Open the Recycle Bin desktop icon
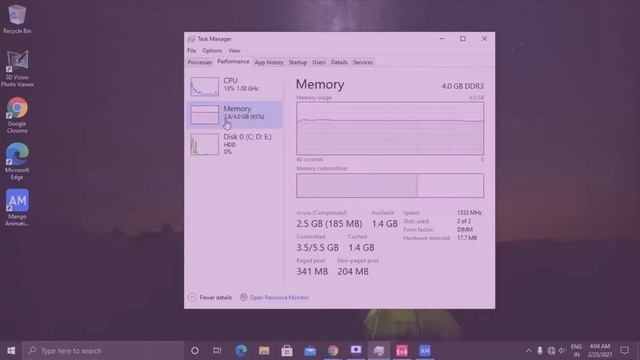The height and width of the screenshot is (360, 640). tap(17, 19)
